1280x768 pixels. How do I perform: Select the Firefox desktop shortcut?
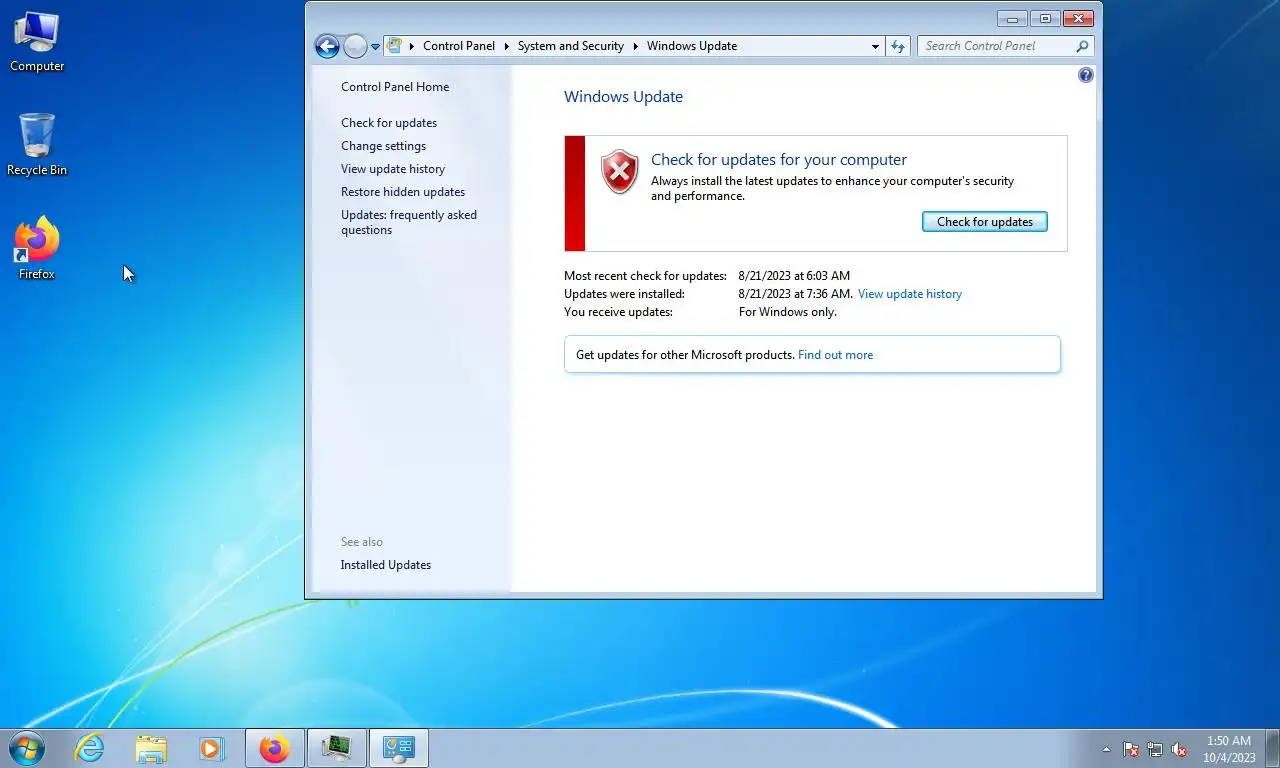pos(37,248)
